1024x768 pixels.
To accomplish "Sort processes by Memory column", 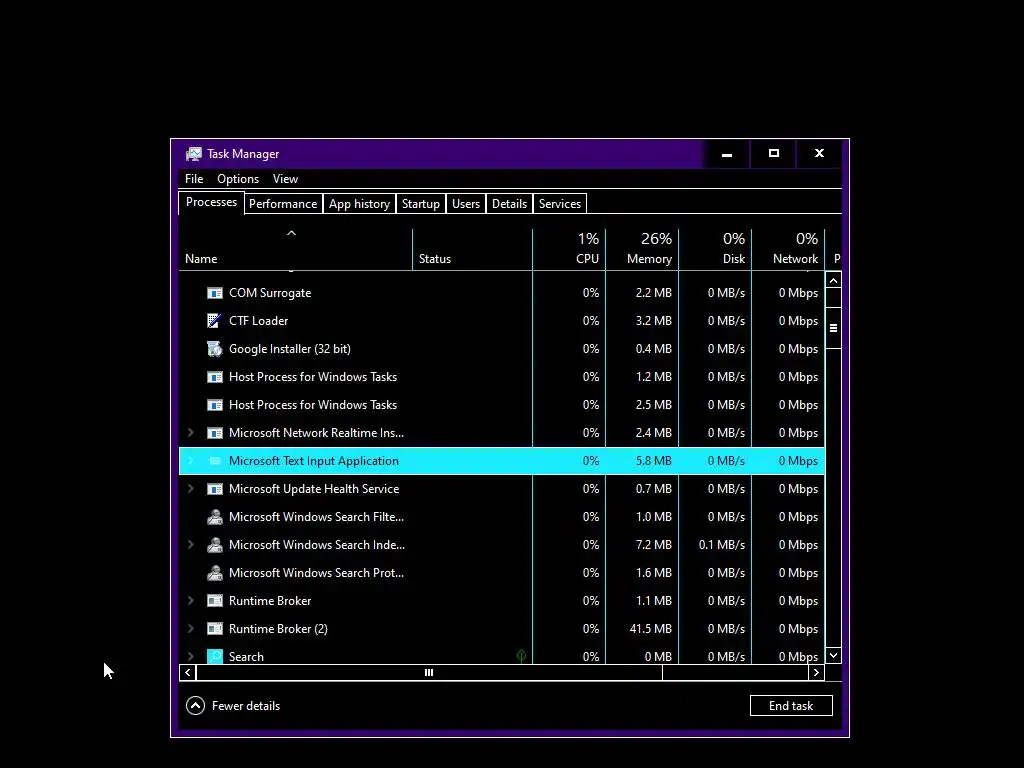I will (x=642, y=249).
